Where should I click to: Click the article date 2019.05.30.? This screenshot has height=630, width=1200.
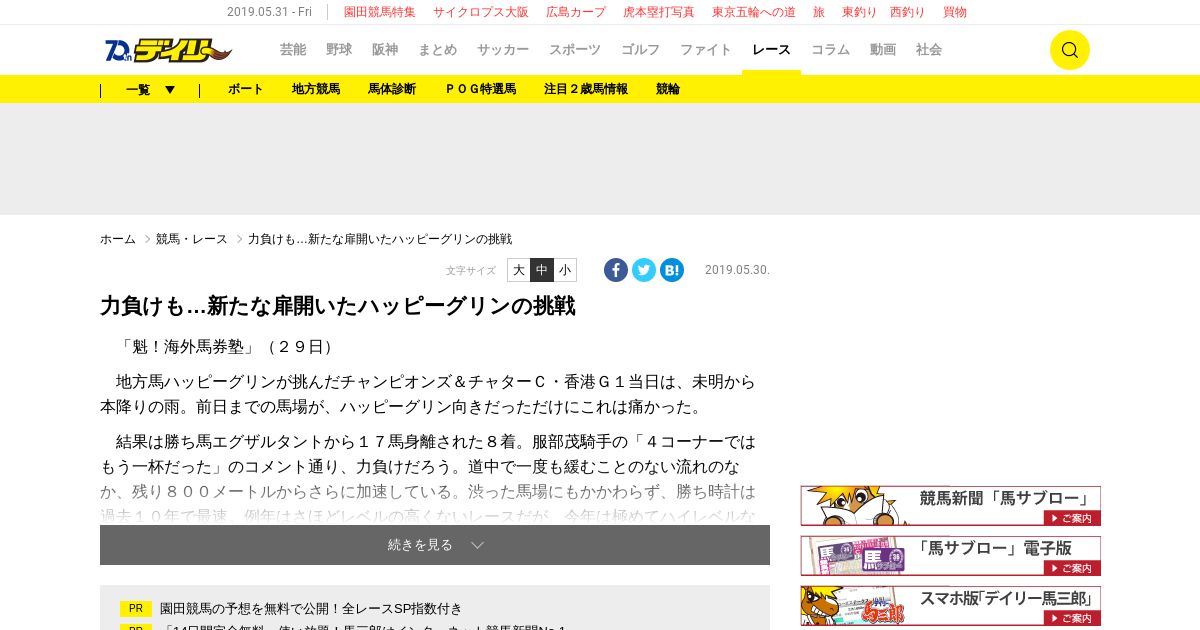point(737,270)
